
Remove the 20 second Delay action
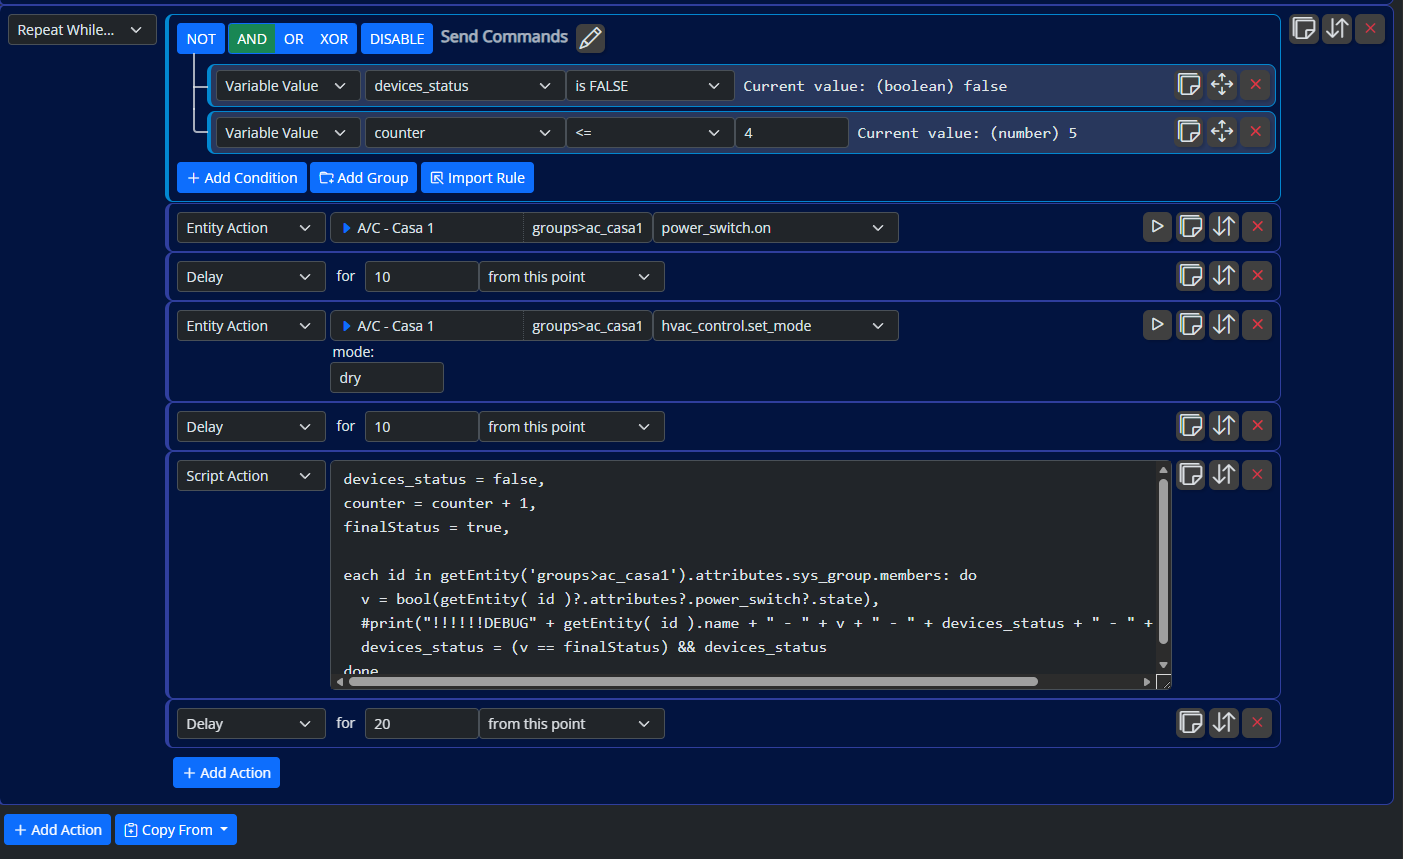[x=1257, y=723]
